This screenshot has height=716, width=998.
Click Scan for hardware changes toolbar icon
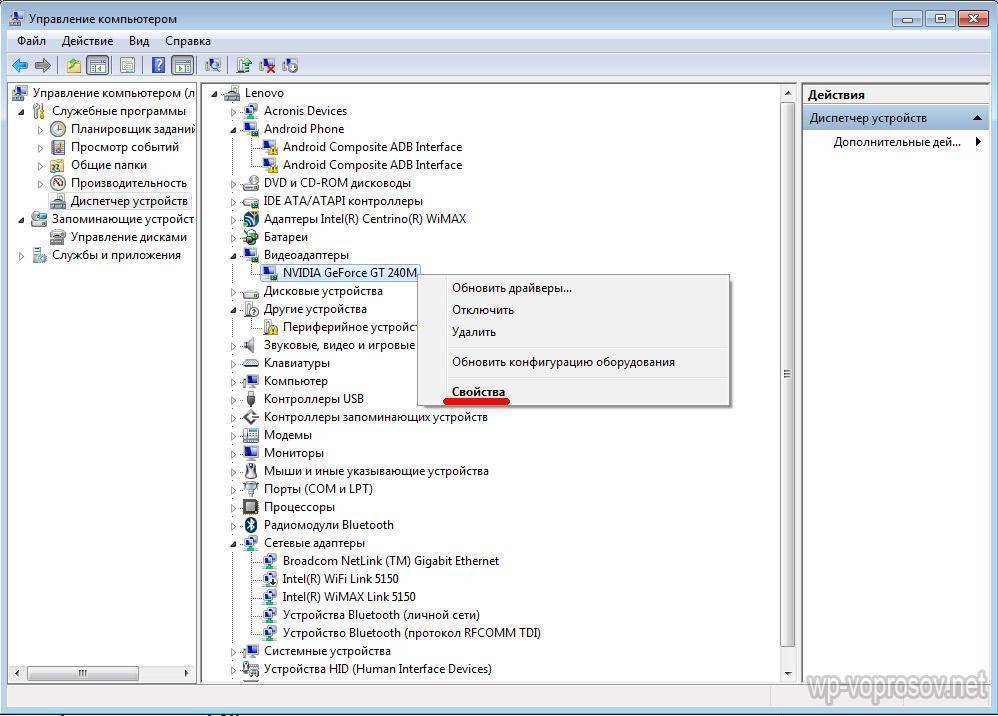pyautogui.click(x=212, y=66)
